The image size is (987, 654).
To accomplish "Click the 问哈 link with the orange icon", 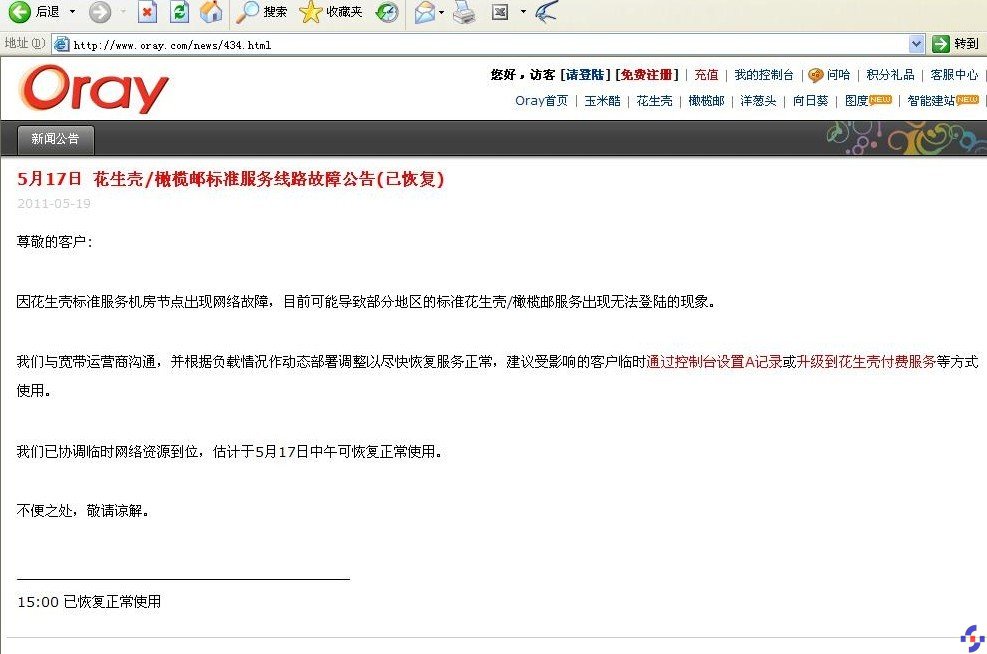I will [829, 75].
